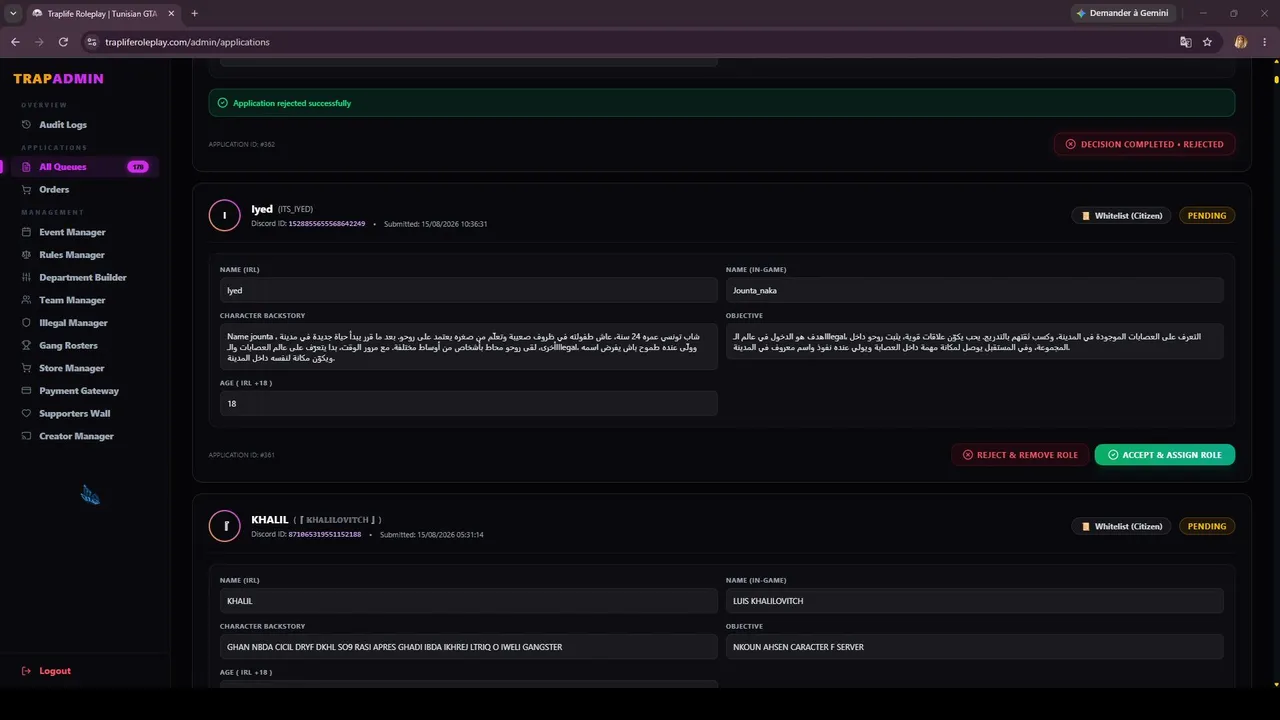Go to Audit Logs menu item

pos(63,125)
